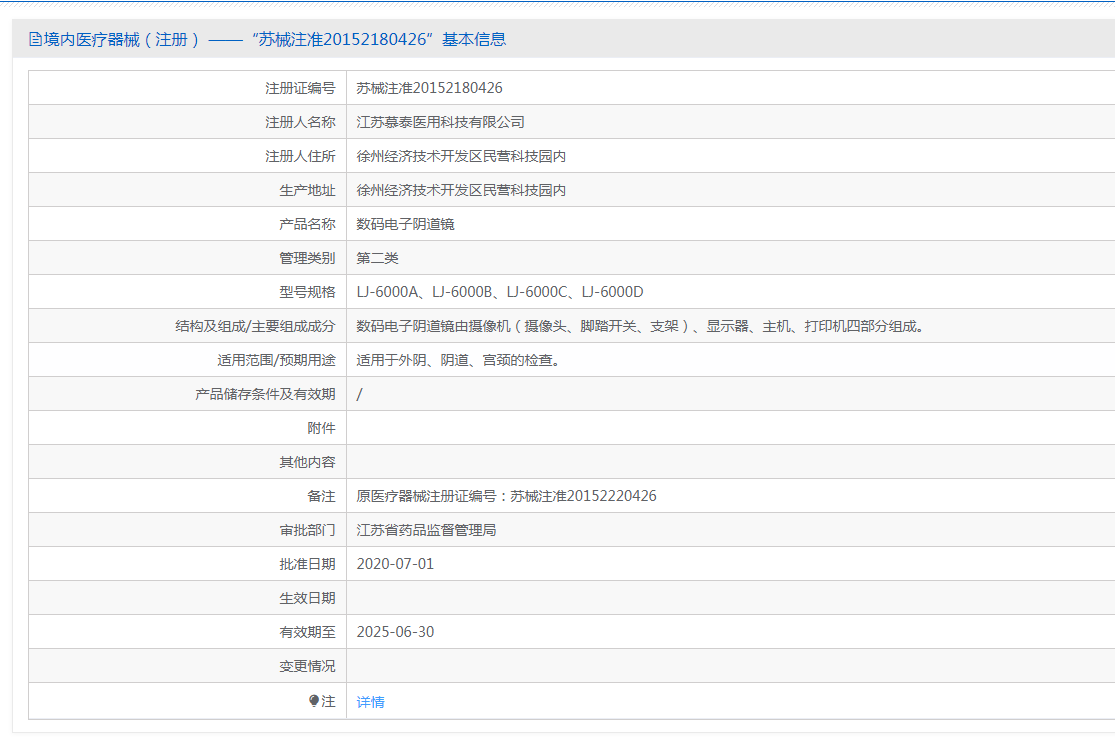Viewport: 1115px width, 737px height.
Task: Select approving department 江苏省药品监督管理局
Action: click(426, 531)
